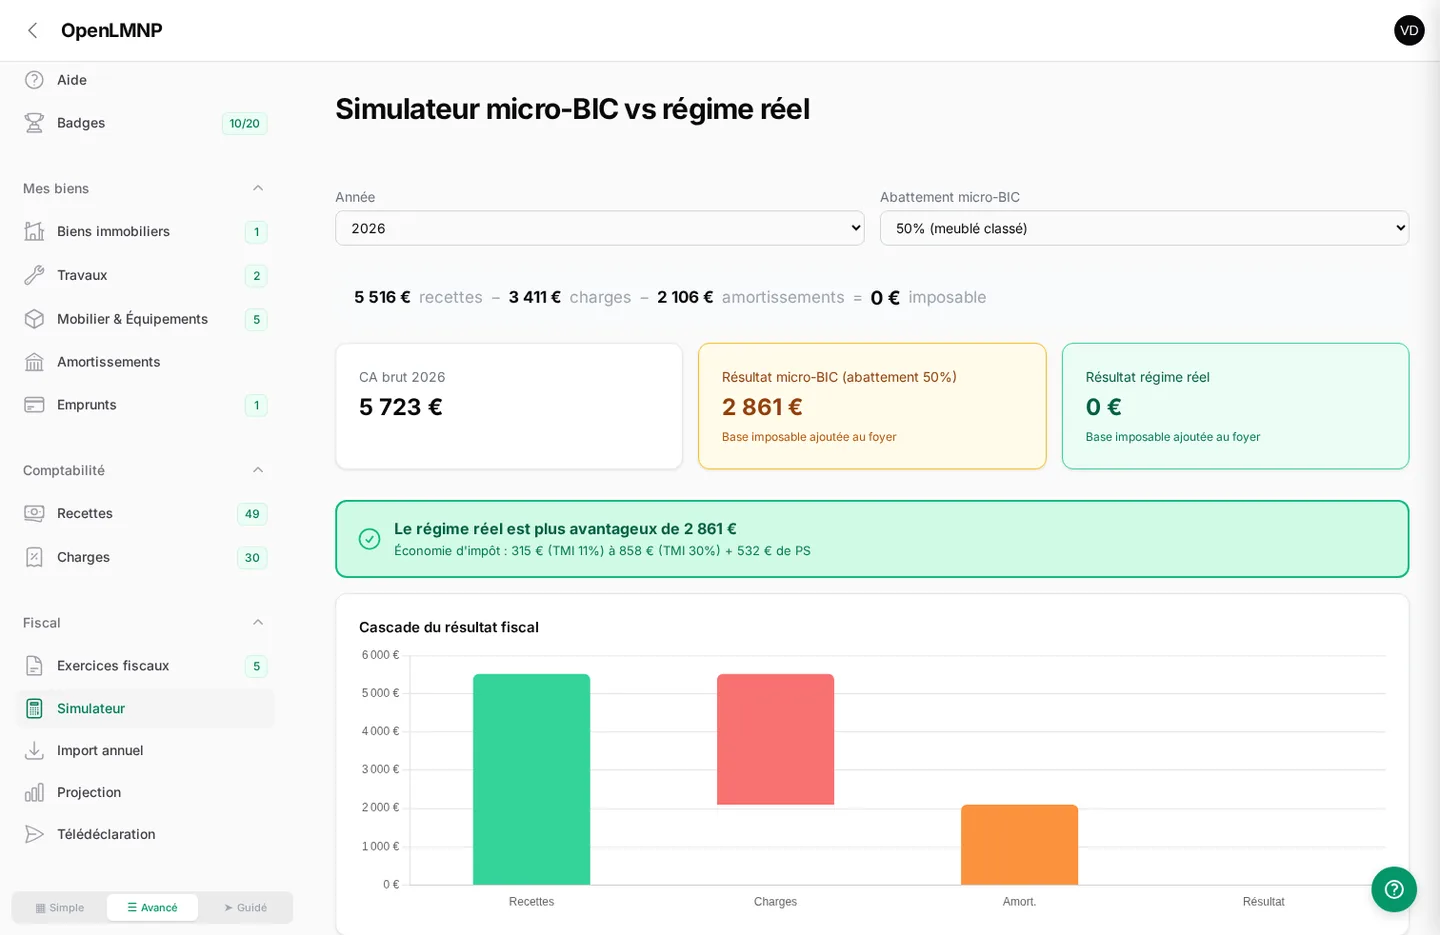Open the Emprunts section
The height and width of the screenshot is (935, 1440).
pos(145,405)
